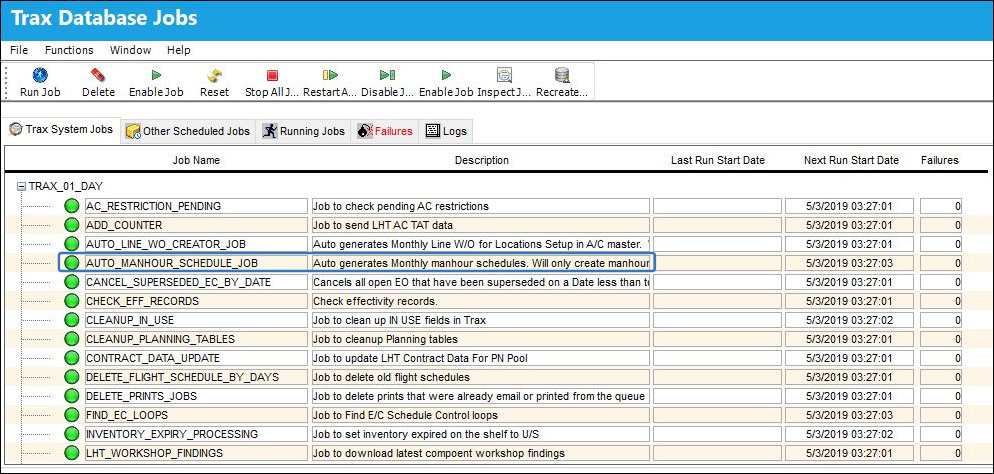Select the INVENTORY_EXPIRY_PROCESSING job name
Screen dimensions: 994x474
pyautogui.click(x=196, y=434)
